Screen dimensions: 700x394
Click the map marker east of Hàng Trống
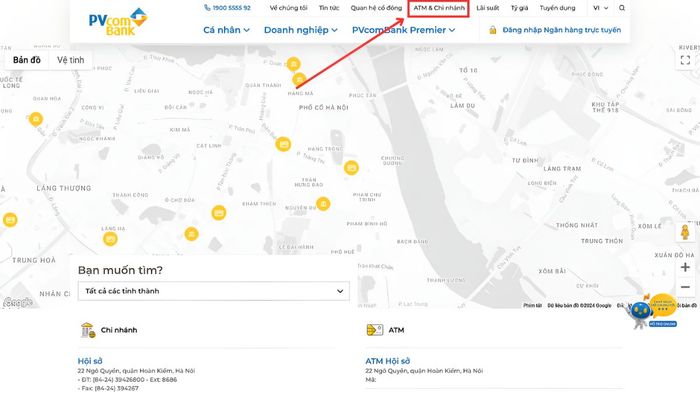point(351,168)
